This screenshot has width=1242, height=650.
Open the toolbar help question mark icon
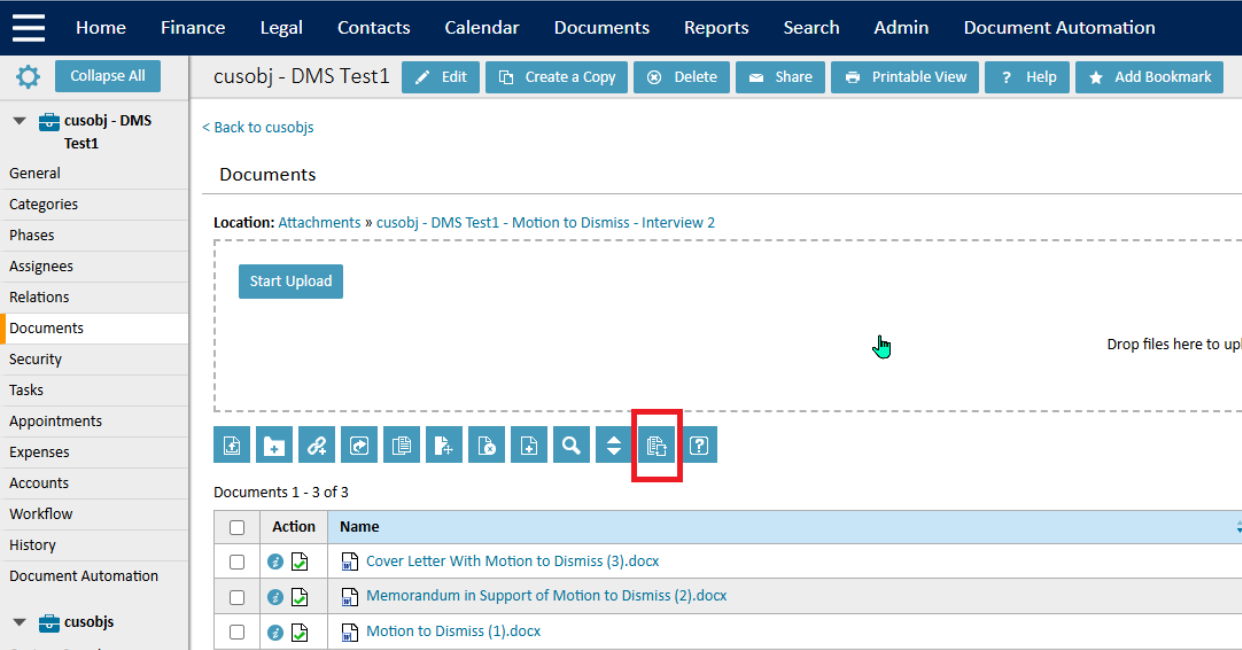[x=699, y=444]
